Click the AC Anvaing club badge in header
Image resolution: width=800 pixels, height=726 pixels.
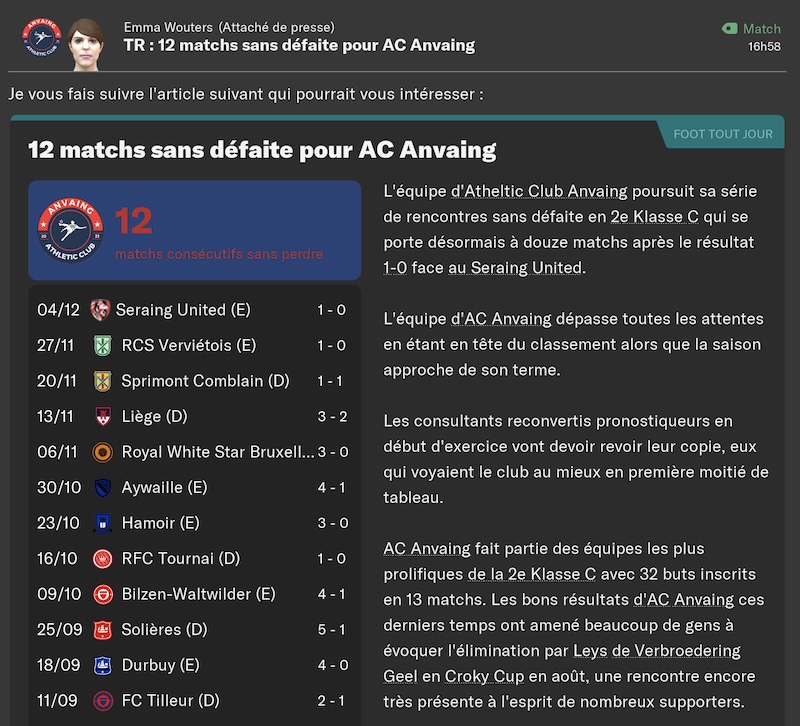coord(41,38)
